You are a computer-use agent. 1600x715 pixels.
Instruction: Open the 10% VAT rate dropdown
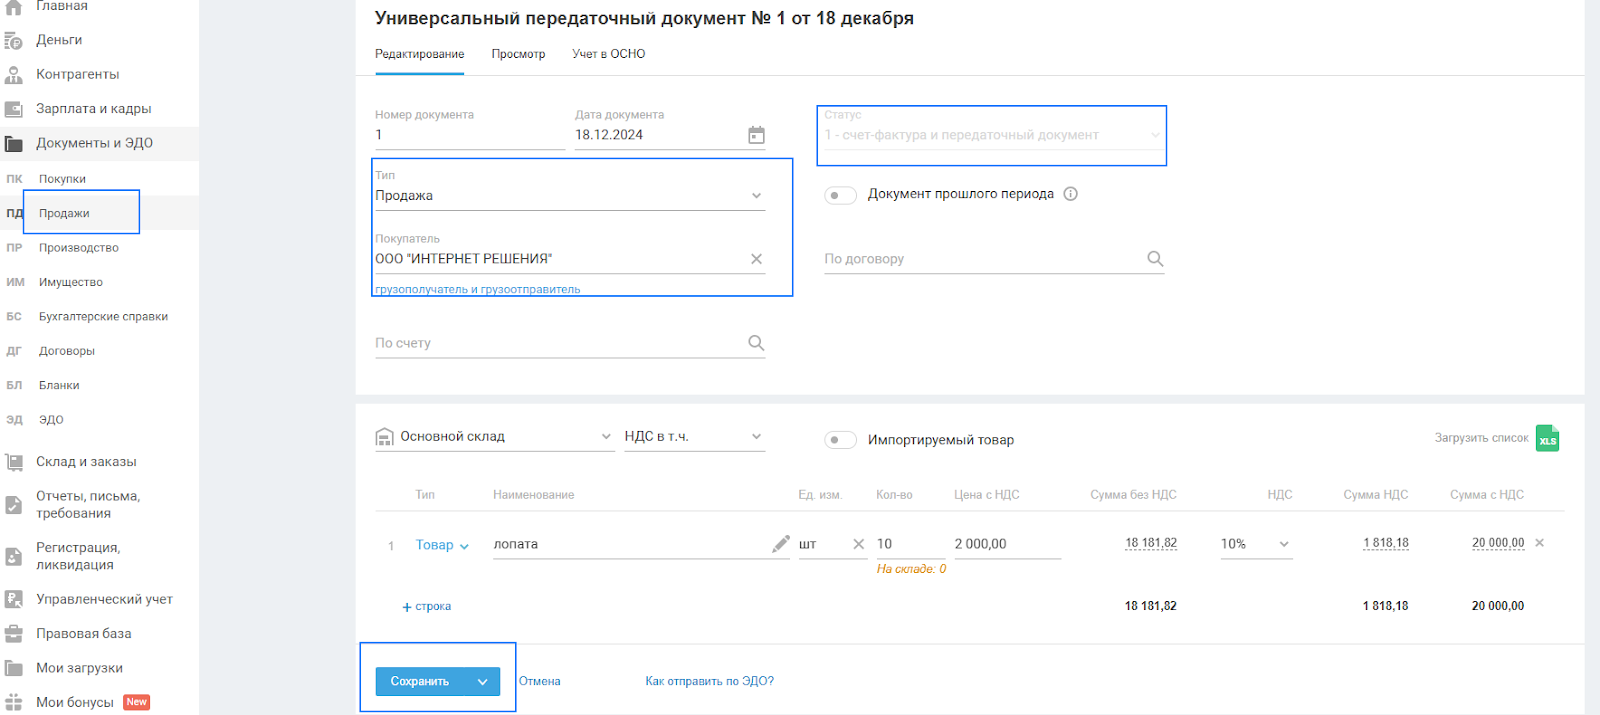[x=1284, y=544]
